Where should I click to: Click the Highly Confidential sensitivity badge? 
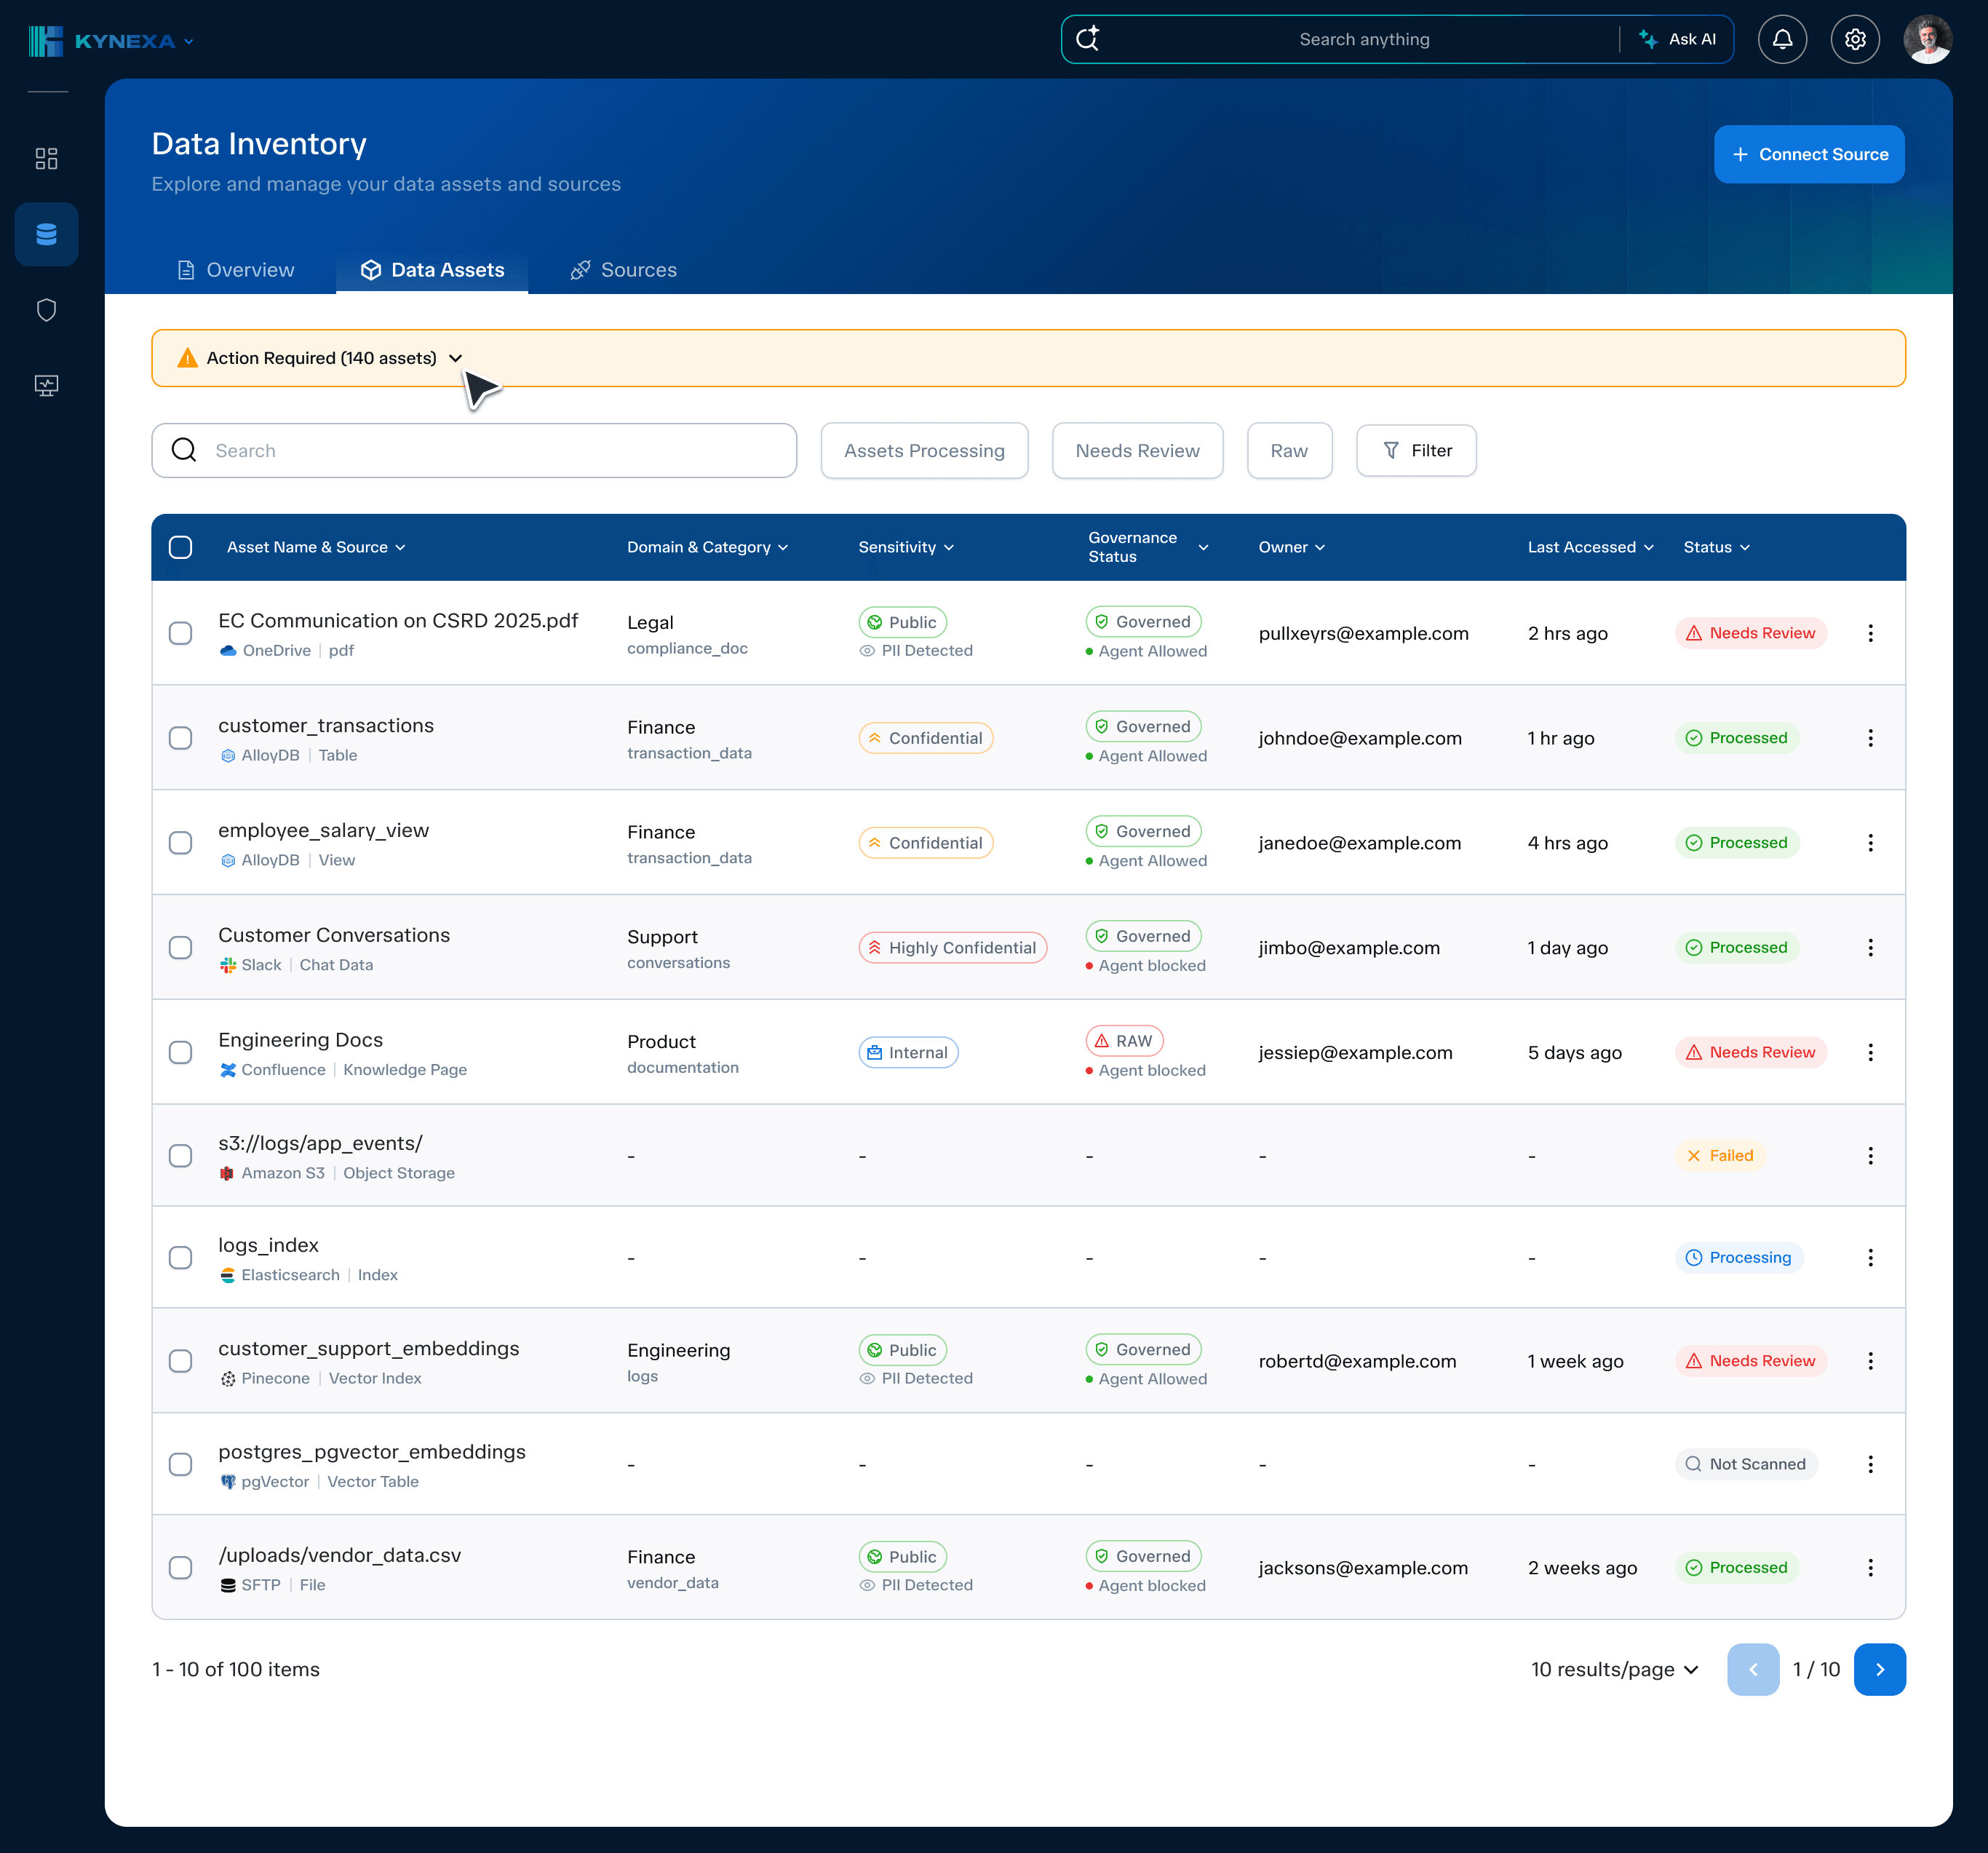(x=952, y=947)
